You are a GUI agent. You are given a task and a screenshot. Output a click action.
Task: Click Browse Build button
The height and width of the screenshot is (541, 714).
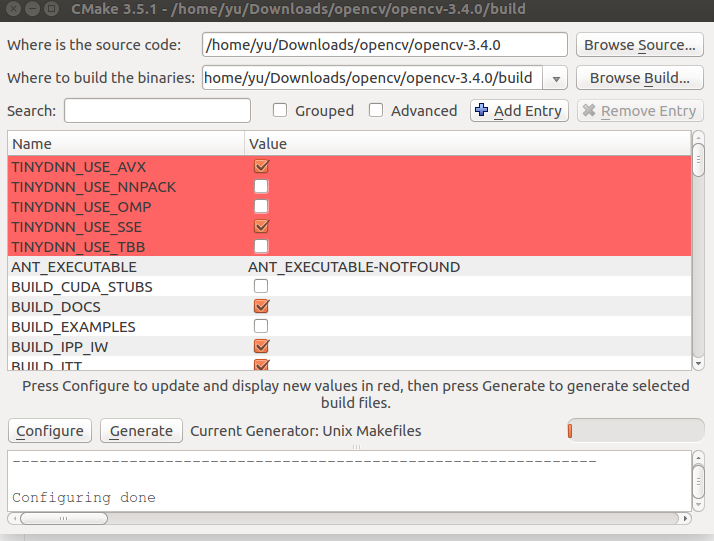[x=640, y=78]
